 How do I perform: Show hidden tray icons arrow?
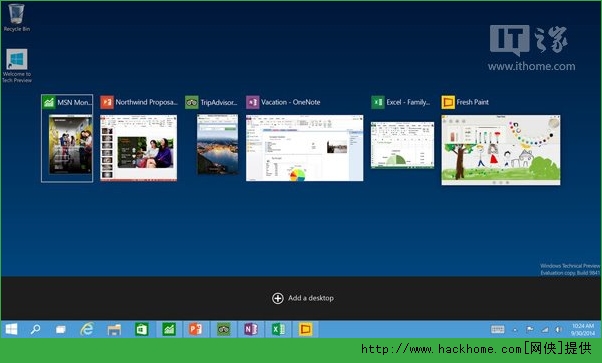(x=515, y=330)
